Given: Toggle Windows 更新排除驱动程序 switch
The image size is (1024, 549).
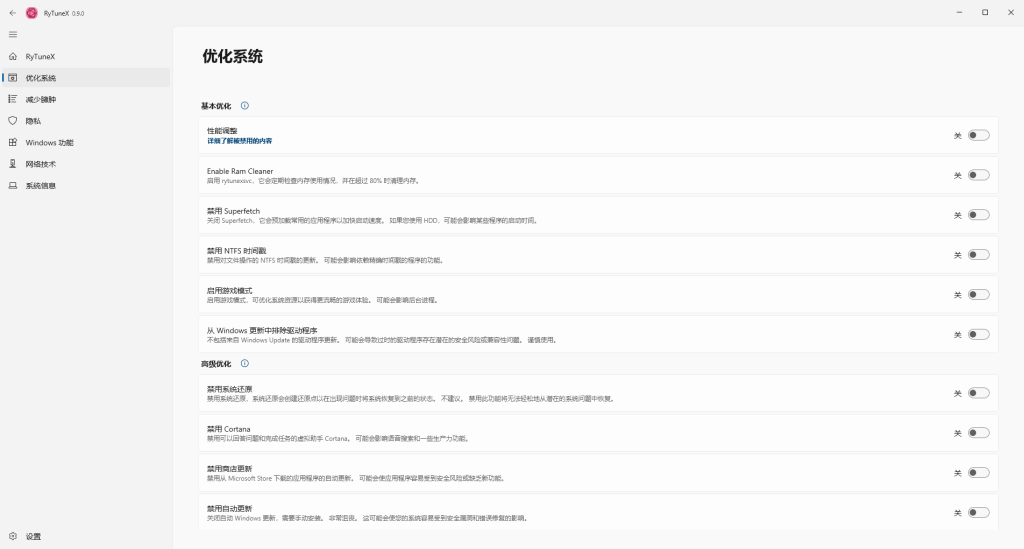Looking at the screenshot, I should click(978, 334).
